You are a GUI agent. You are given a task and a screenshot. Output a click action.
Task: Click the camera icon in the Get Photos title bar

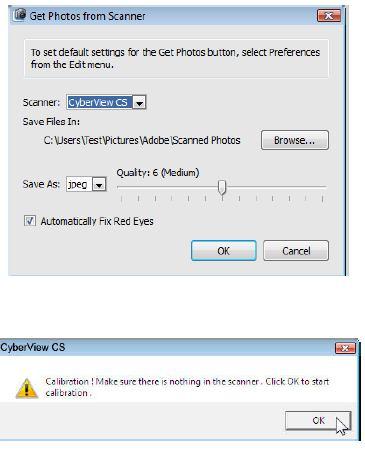point(20,15)
